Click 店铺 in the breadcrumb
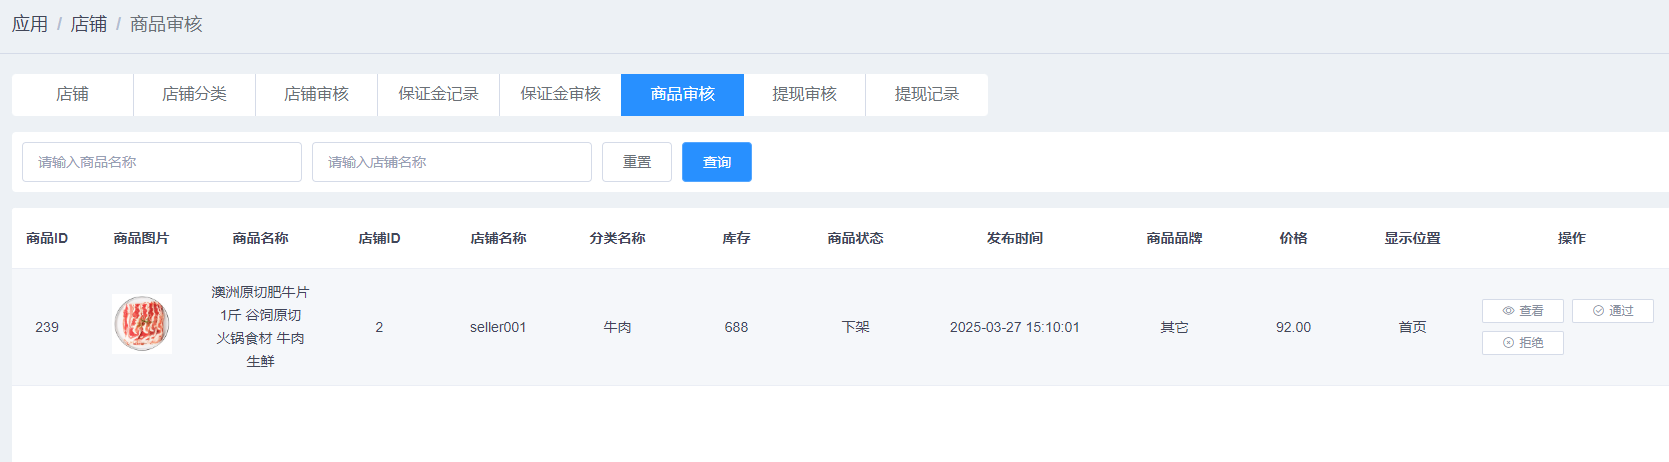Image resolution: width=1669 pixels, height=462 pixels. 88,24
